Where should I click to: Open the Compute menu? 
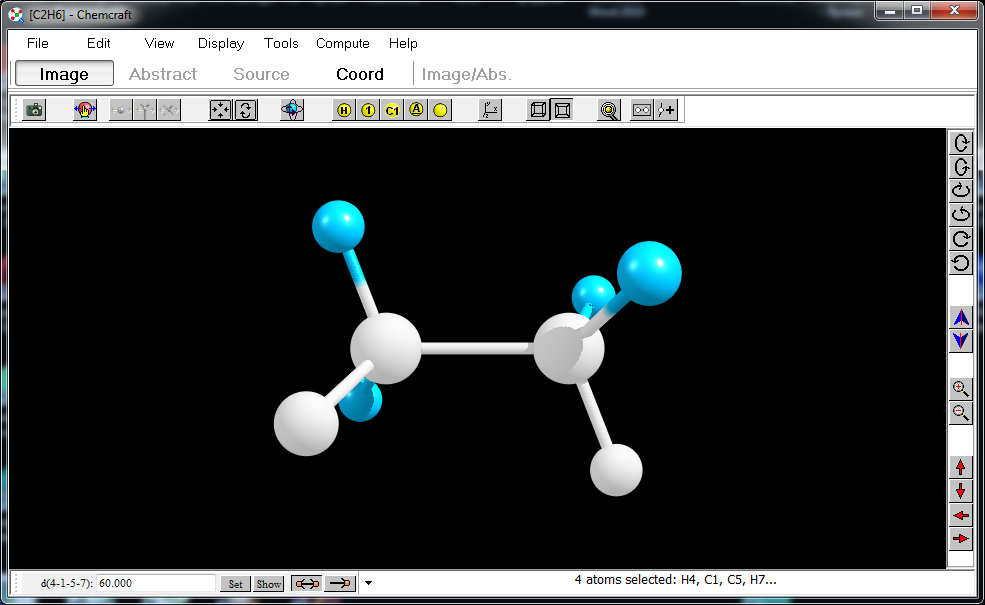tap(343, 43)
